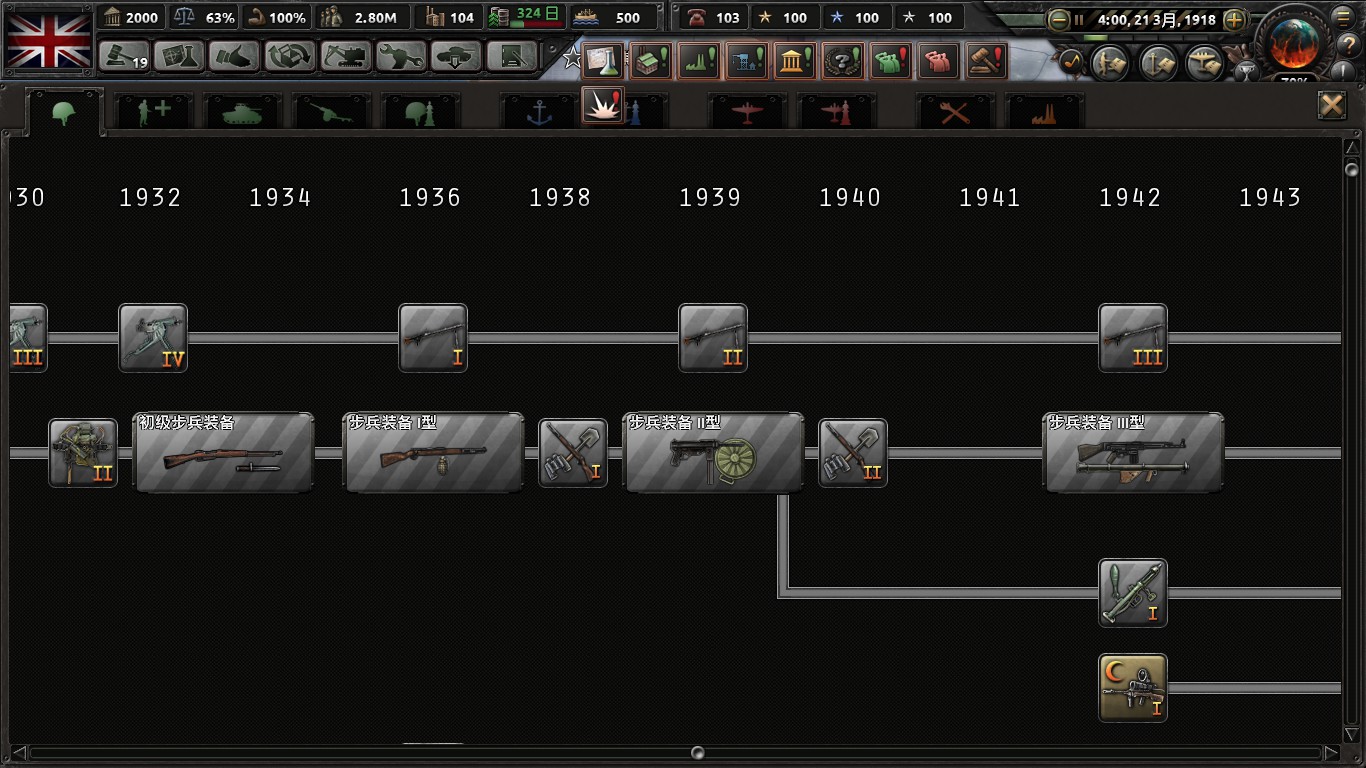Image resolution: width=1366 pixels, height=768 pixels.
Task: Click the explosion combat alert icon
Action: coord(603,105)
